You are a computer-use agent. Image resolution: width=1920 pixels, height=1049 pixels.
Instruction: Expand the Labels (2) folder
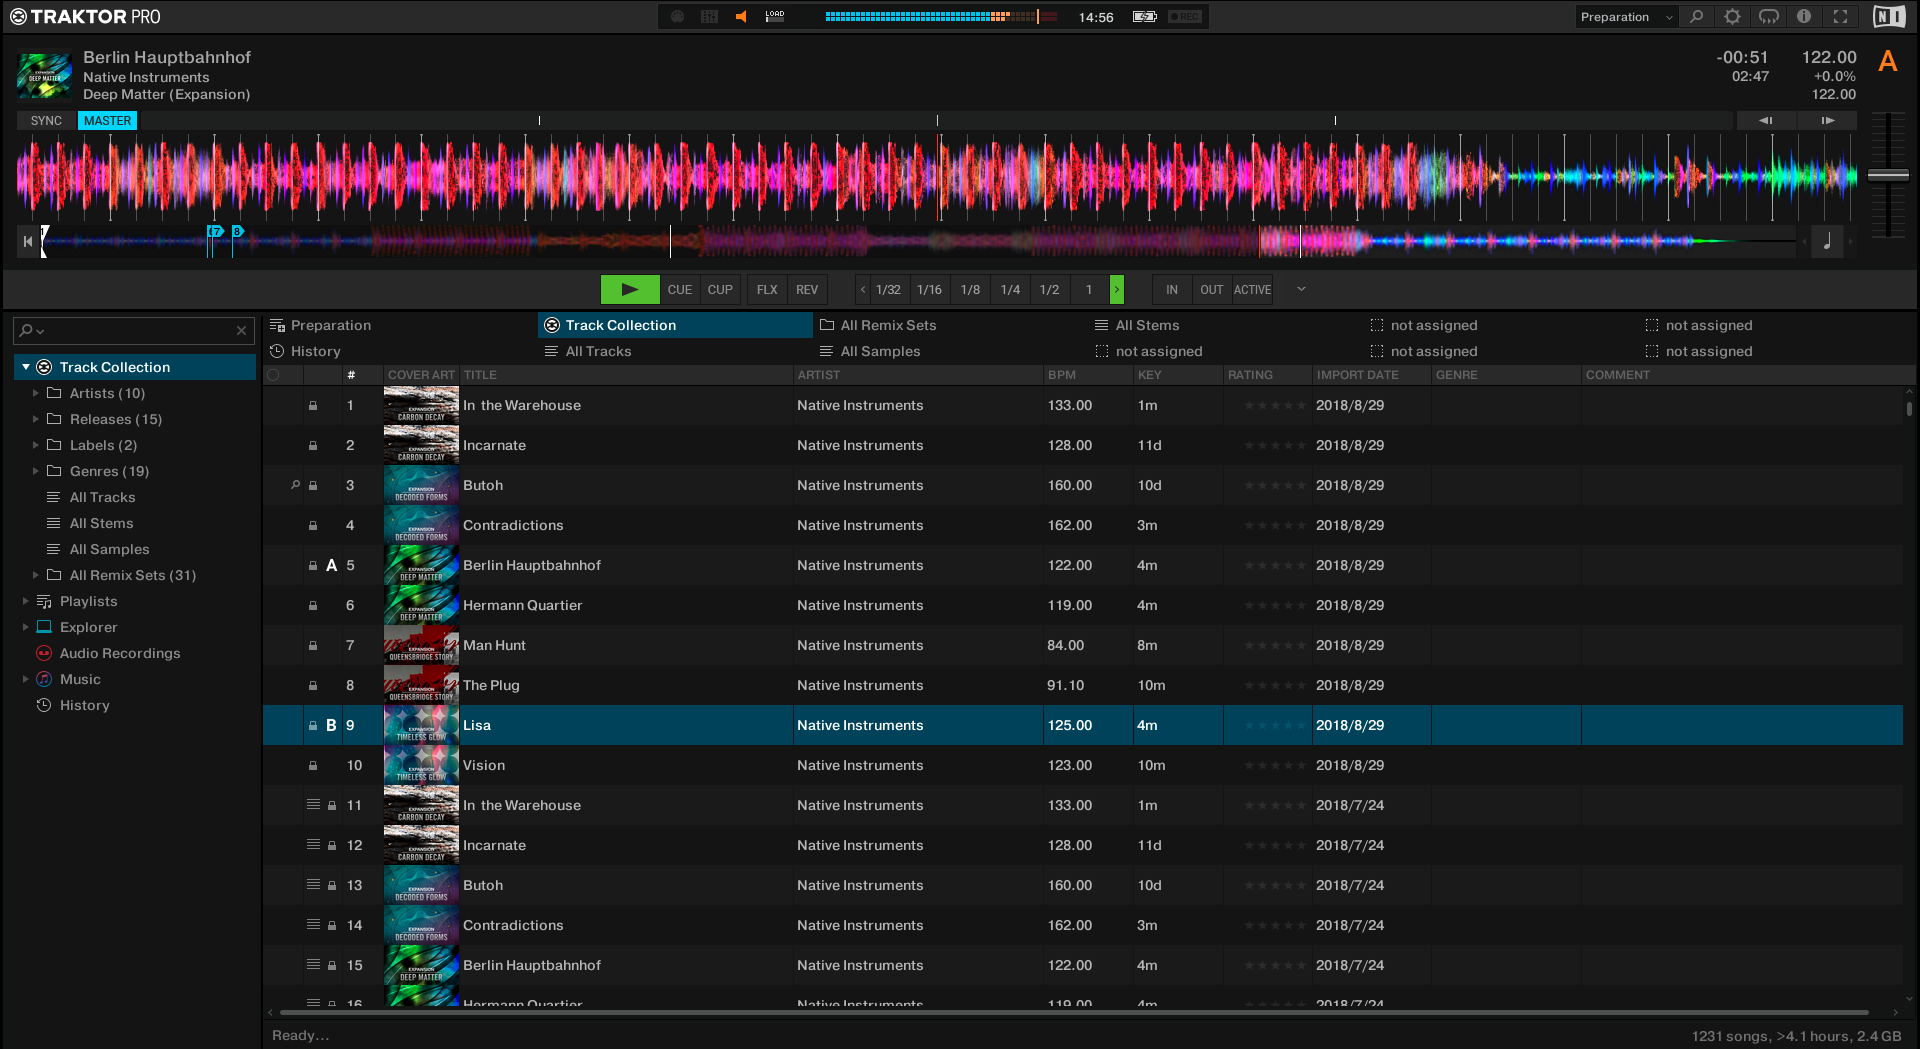tap(36, 445)
